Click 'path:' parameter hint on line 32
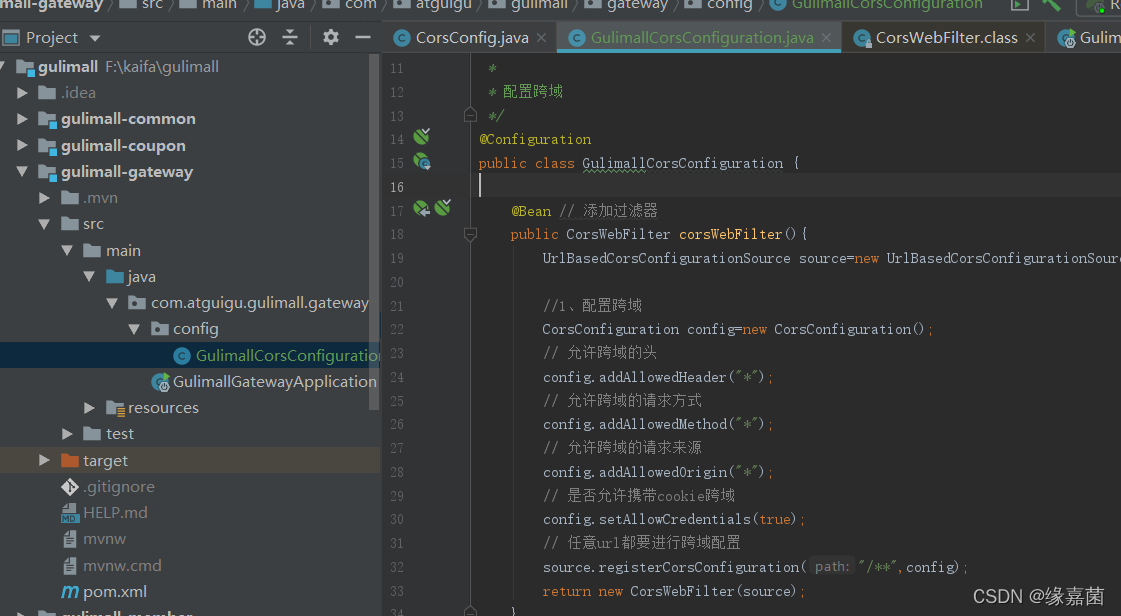Screen dimensions: 1121x616 (x=832, y=567)
